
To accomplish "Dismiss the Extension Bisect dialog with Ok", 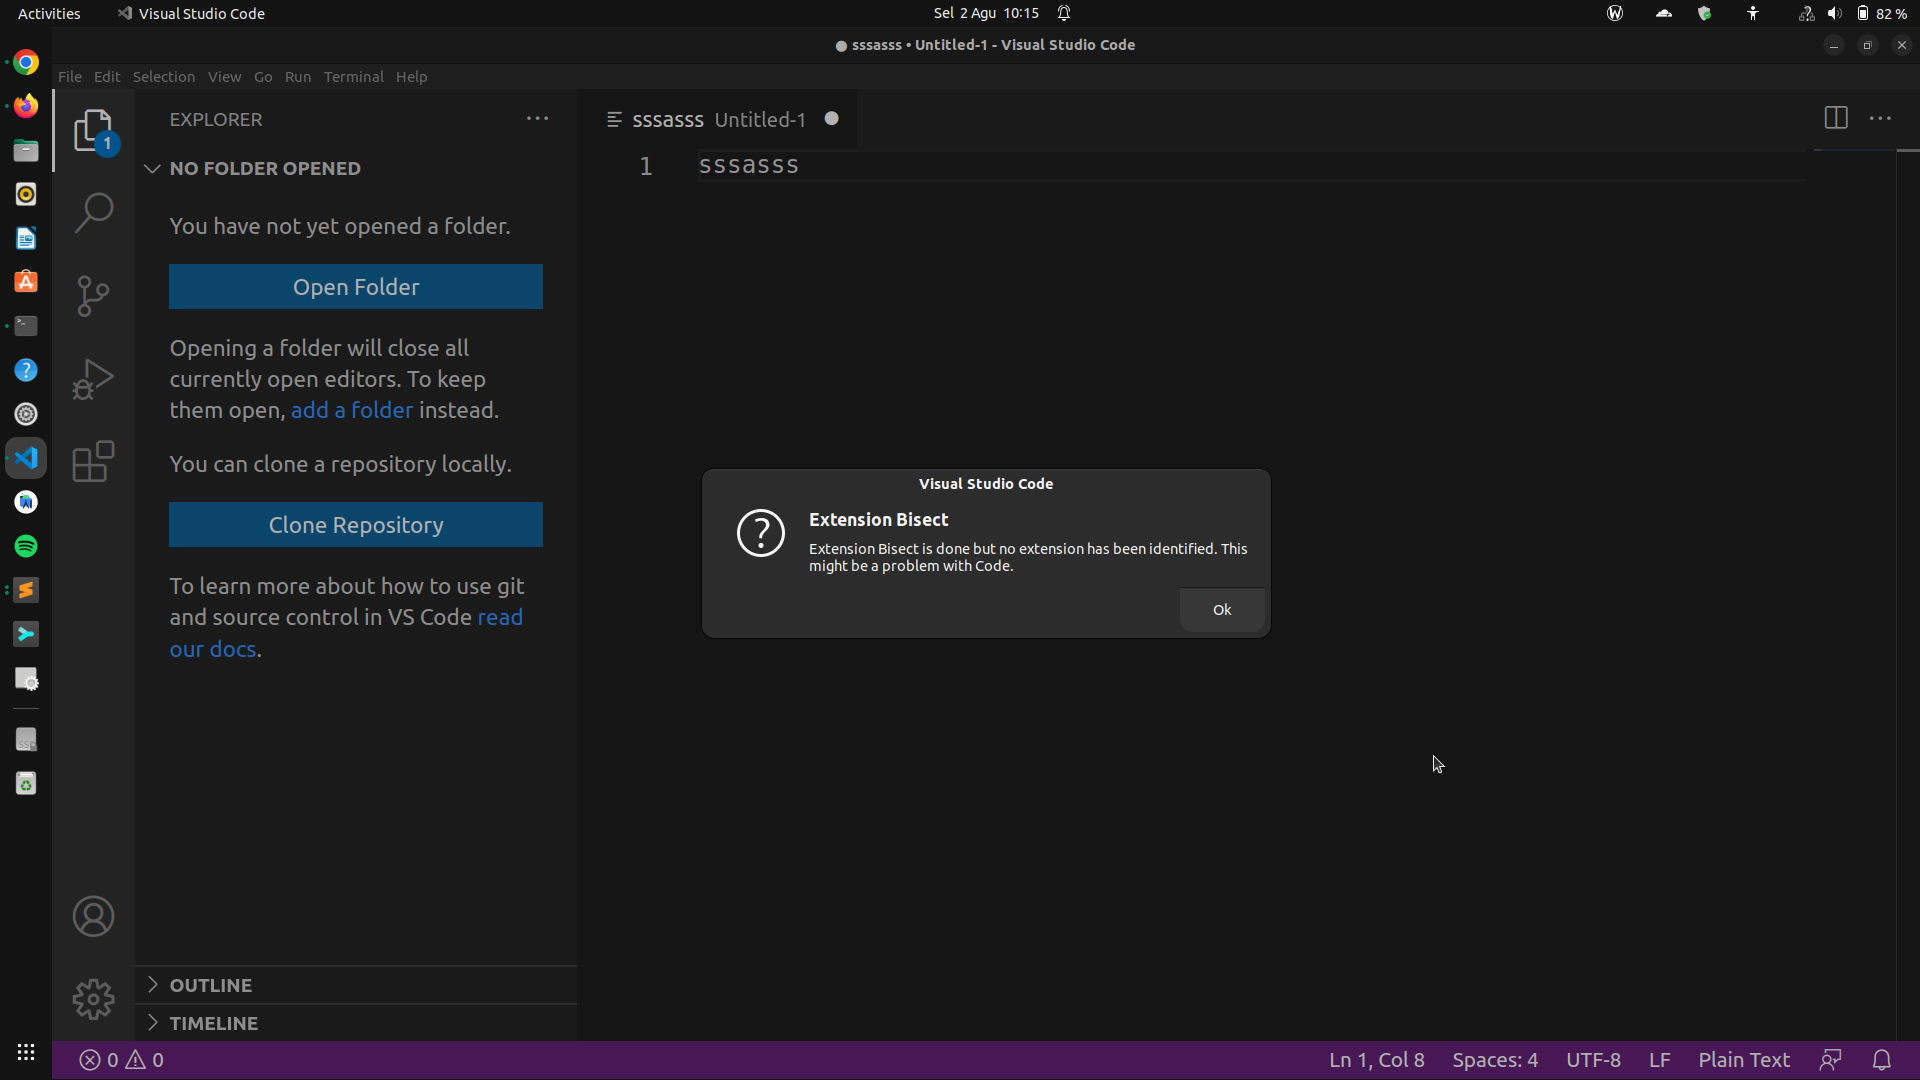I will coord(1222,609).
